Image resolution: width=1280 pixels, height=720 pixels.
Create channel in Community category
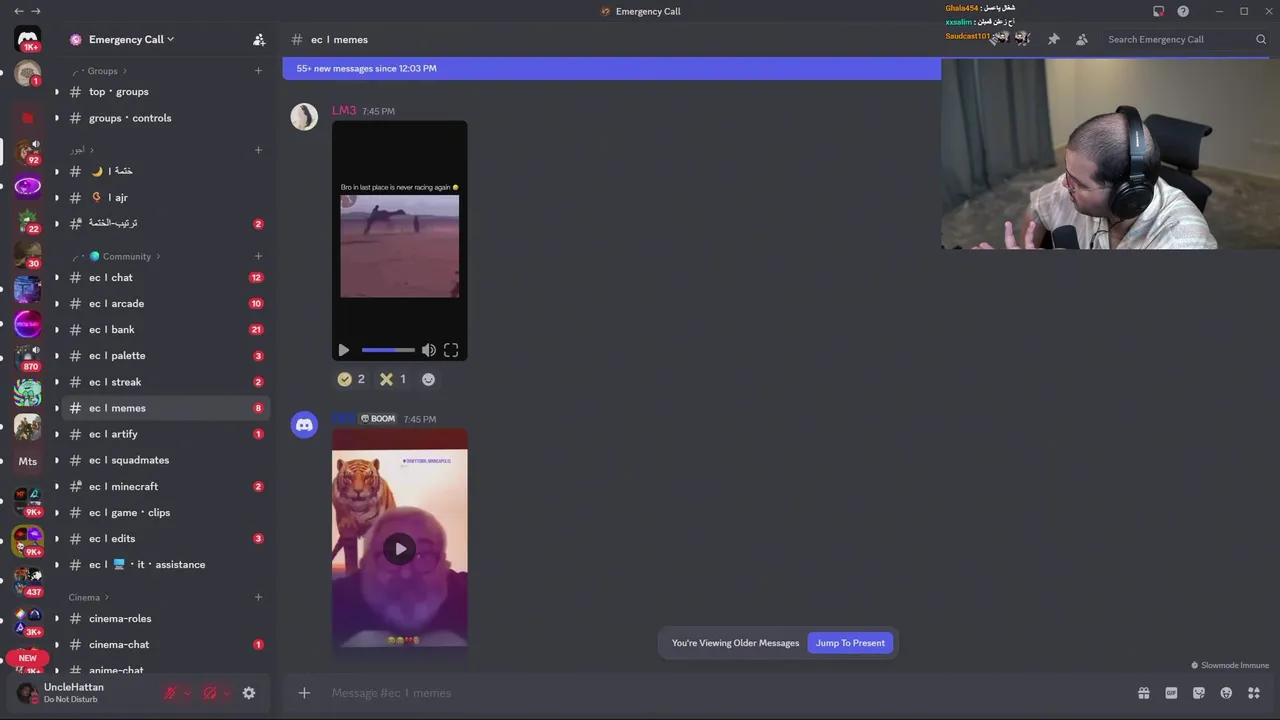(x=258, y=256)
